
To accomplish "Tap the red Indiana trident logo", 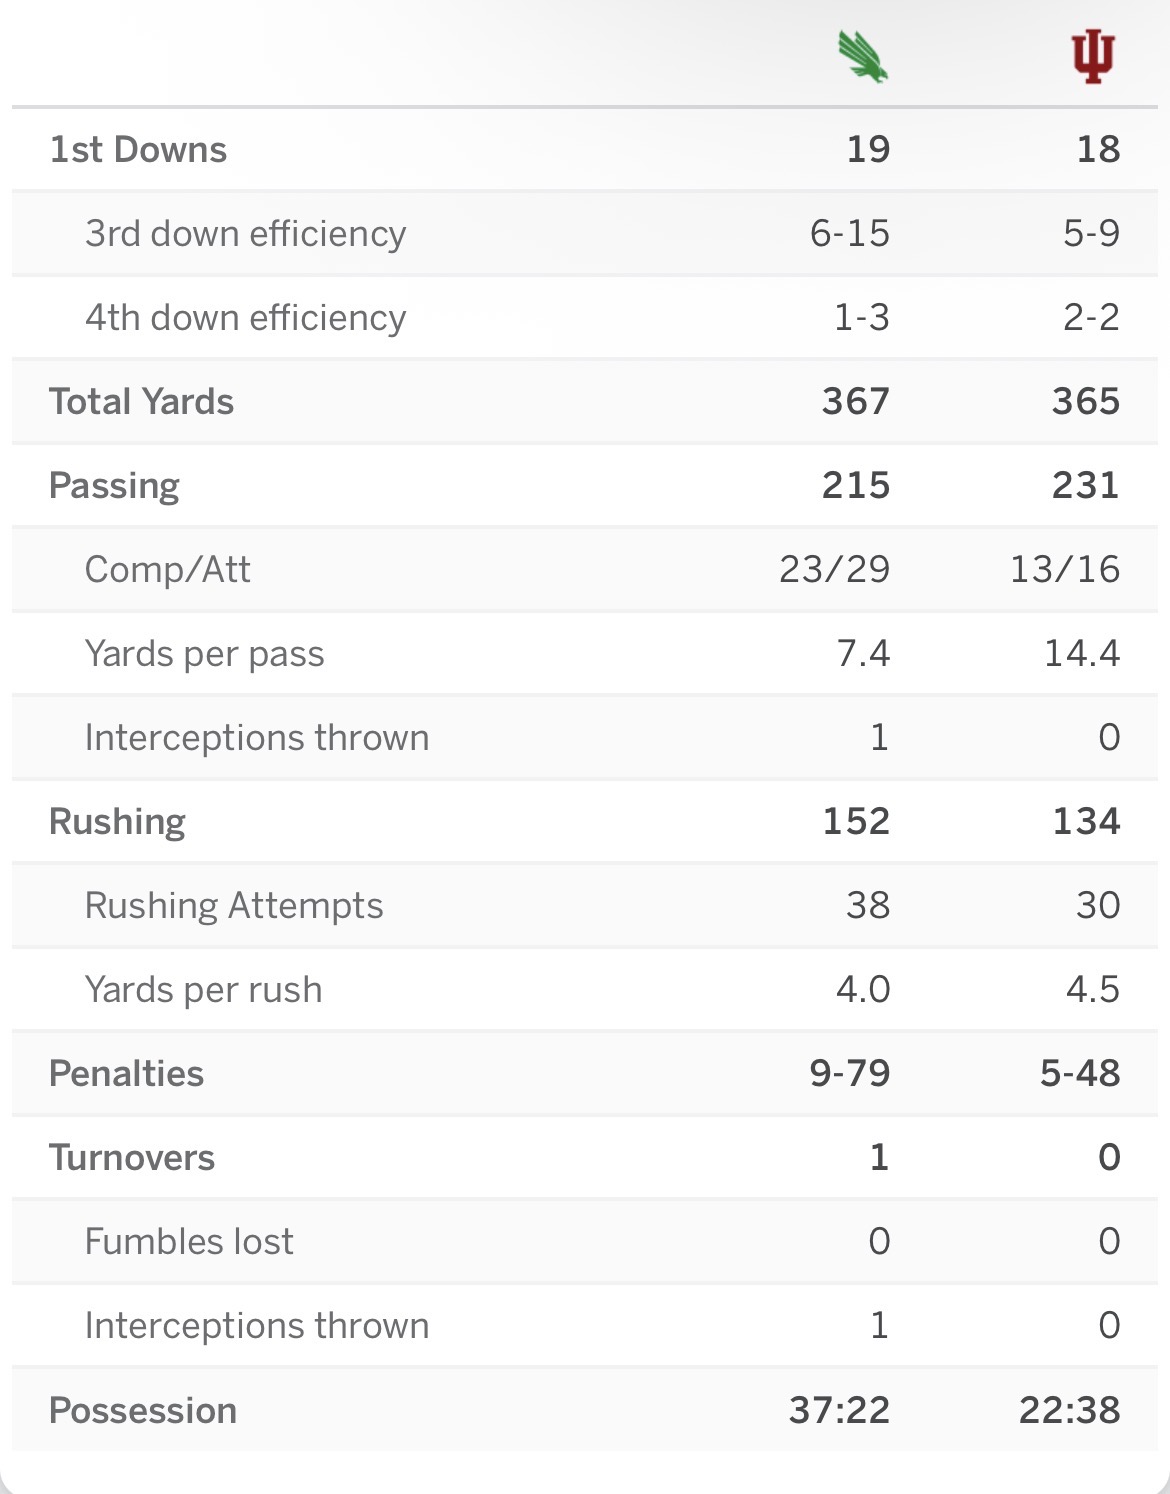I will pyautogui.click(x=1093, y=57).
